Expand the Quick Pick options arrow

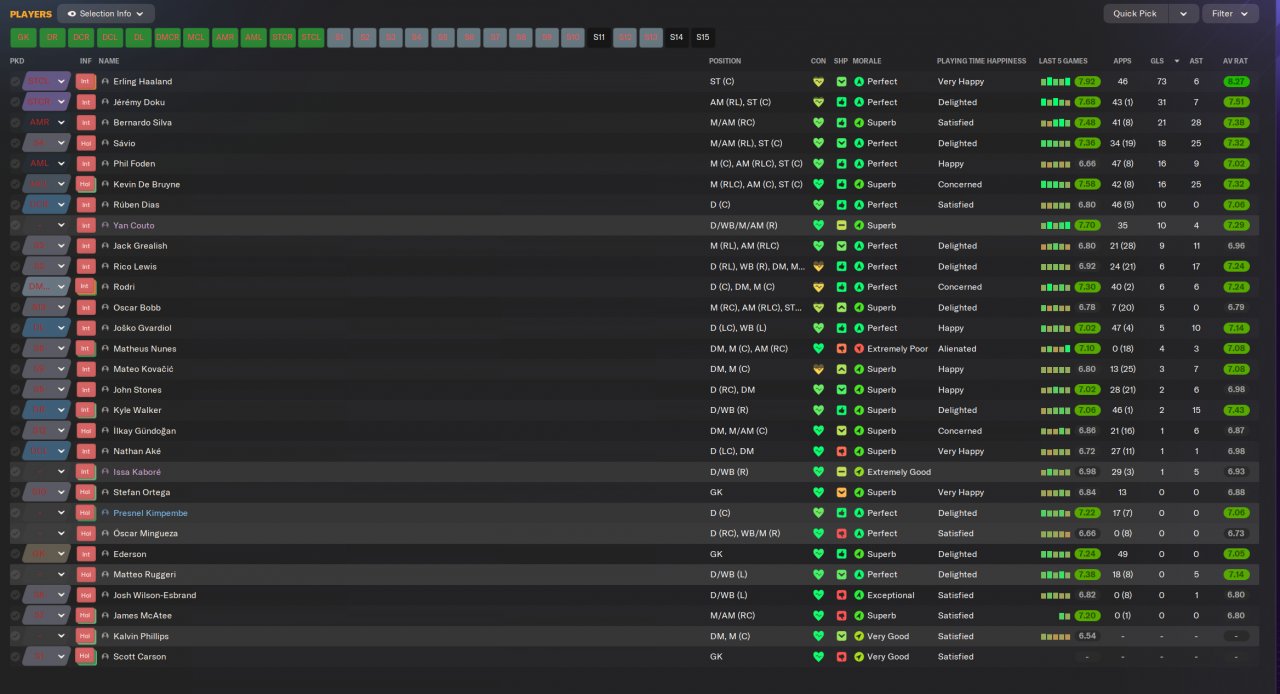click(1184, 14)
